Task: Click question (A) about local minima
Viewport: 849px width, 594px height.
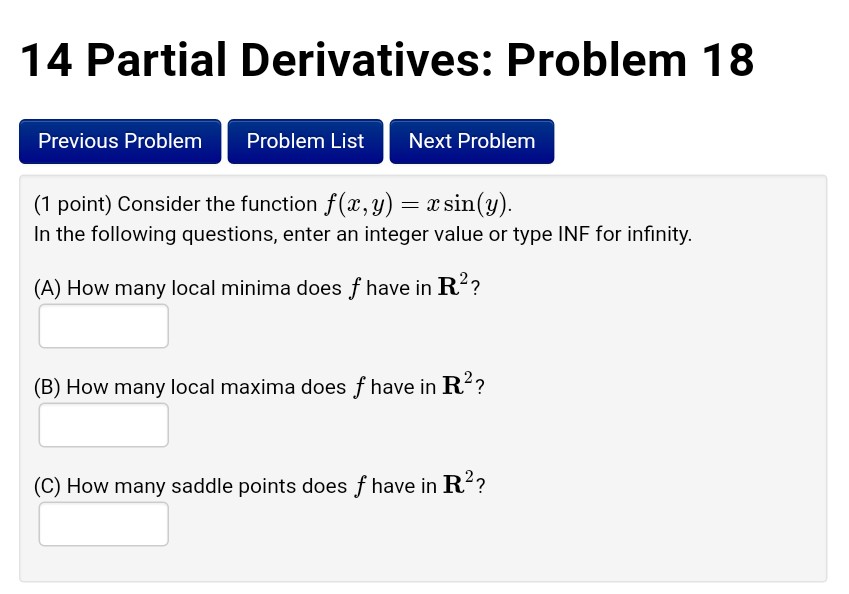Action: tap(255, 287)
